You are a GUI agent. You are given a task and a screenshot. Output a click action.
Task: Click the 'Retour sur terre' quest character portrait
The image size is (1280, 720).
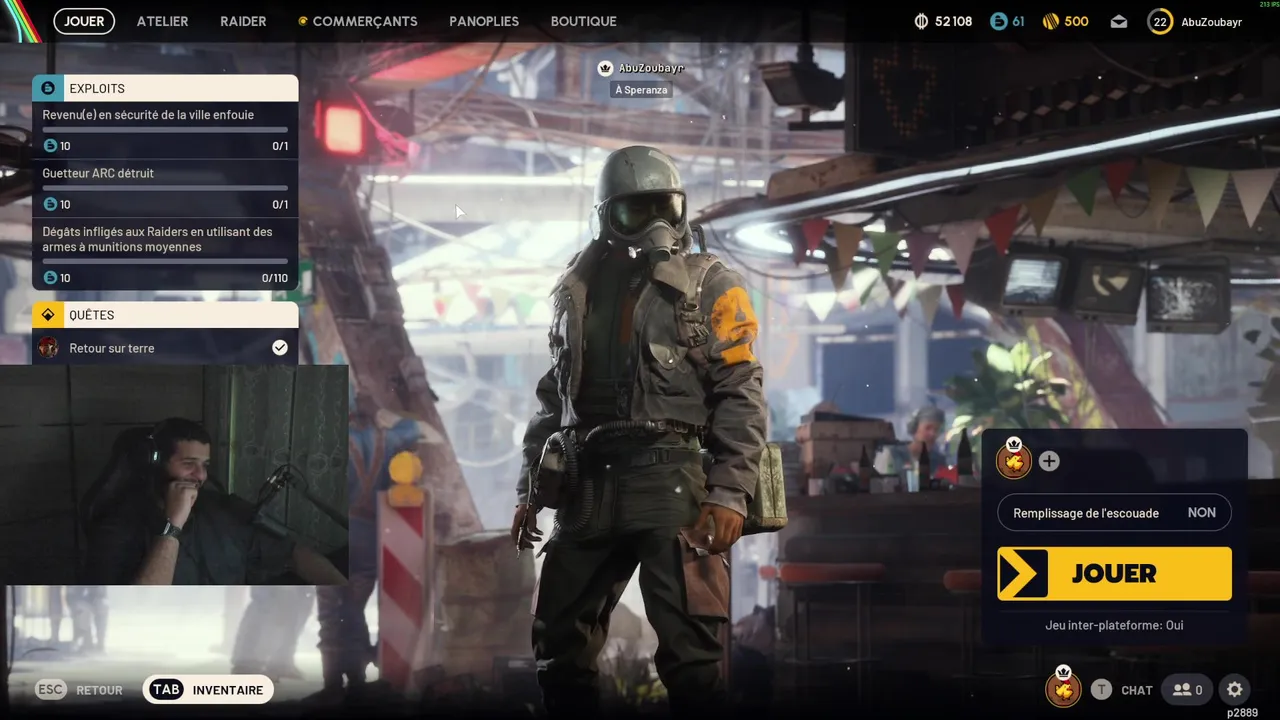click(x=48, y=347)
